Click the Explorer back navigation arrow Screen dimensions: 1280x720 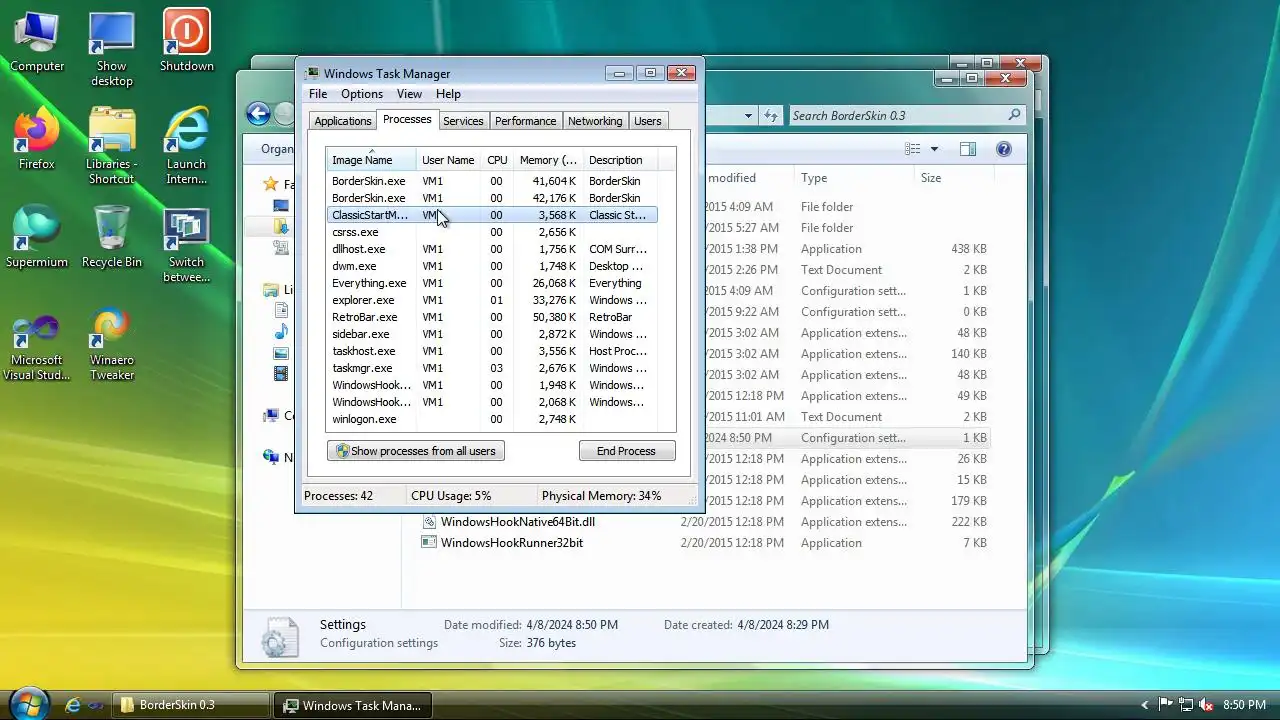(259, 114)
